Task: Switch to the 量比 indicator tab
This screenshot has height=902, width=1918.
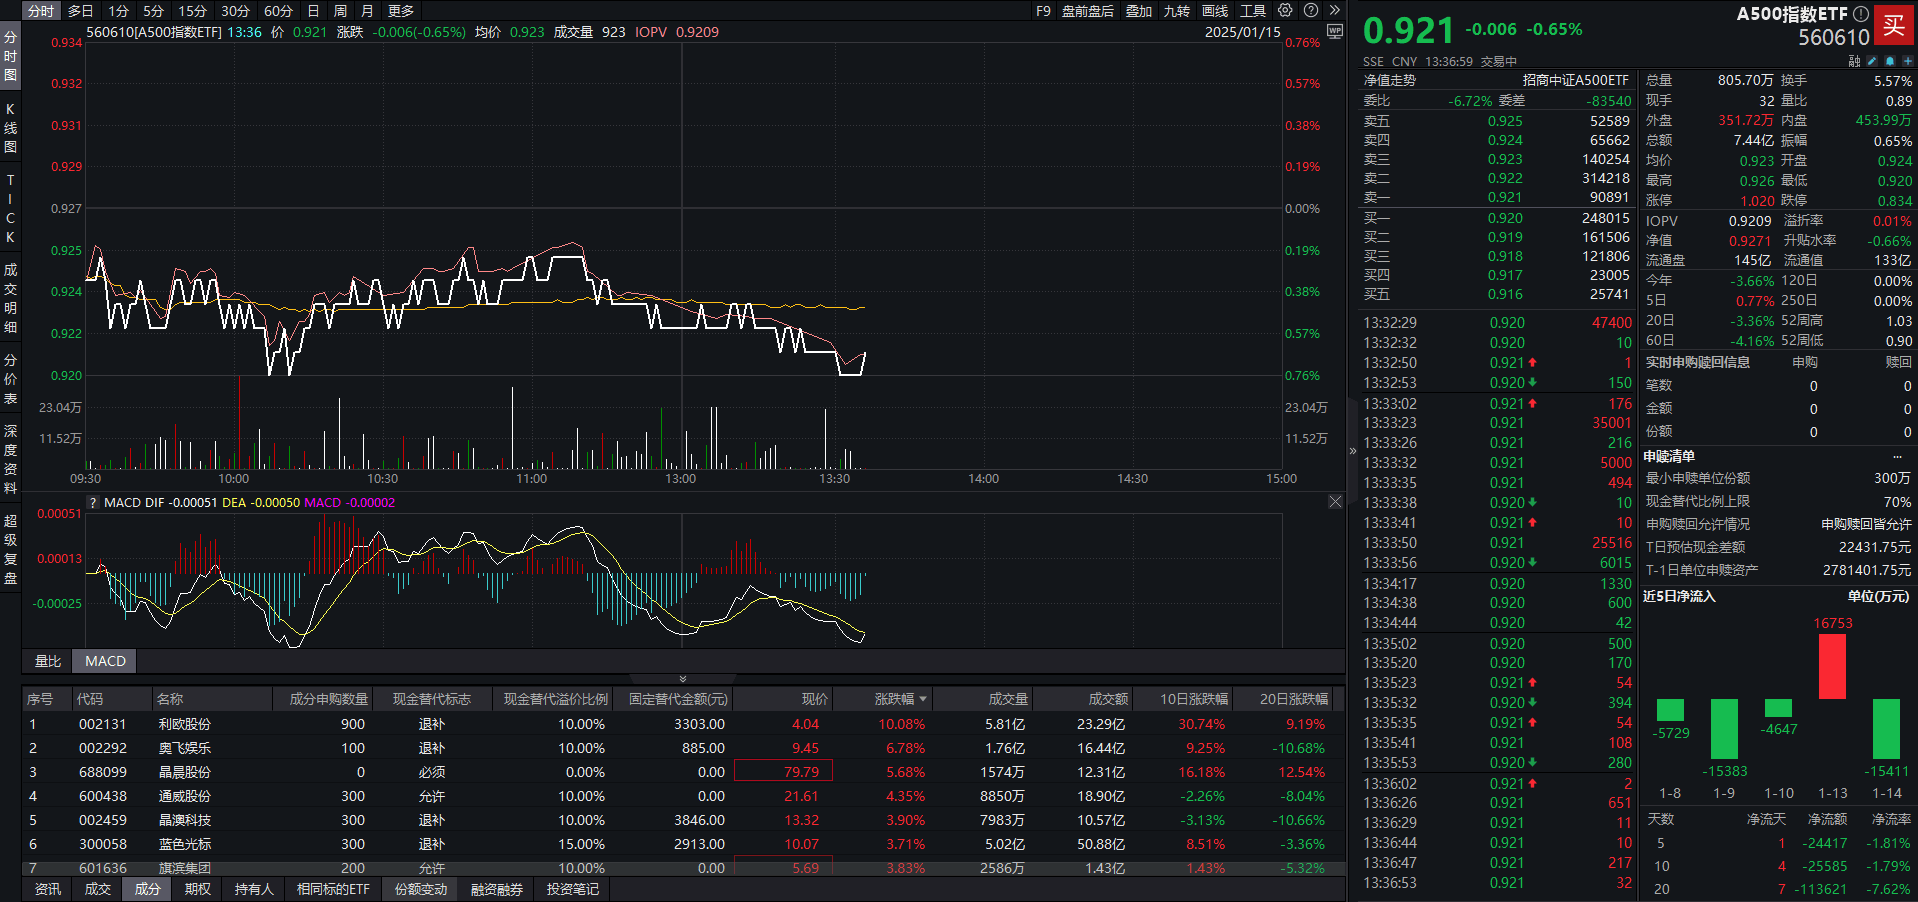Action: pos(48,661)
